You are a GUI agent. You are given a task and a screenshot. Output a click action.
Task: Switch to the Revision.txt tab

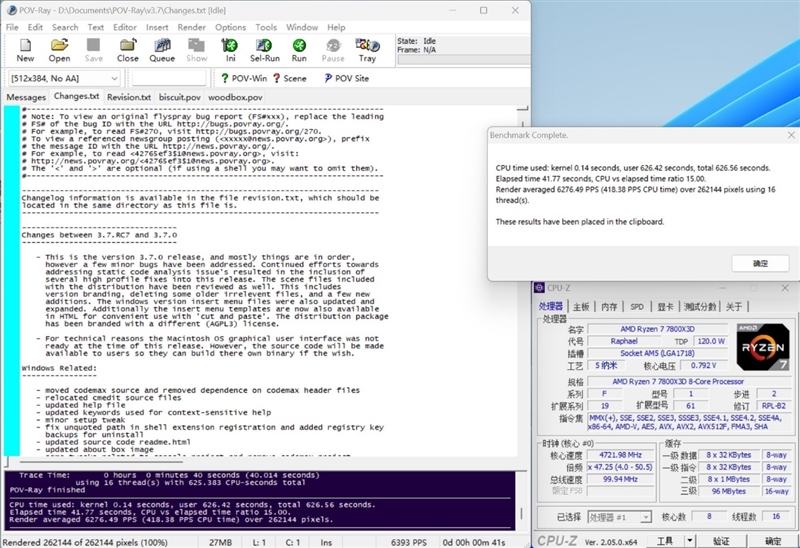click(129, 97)
